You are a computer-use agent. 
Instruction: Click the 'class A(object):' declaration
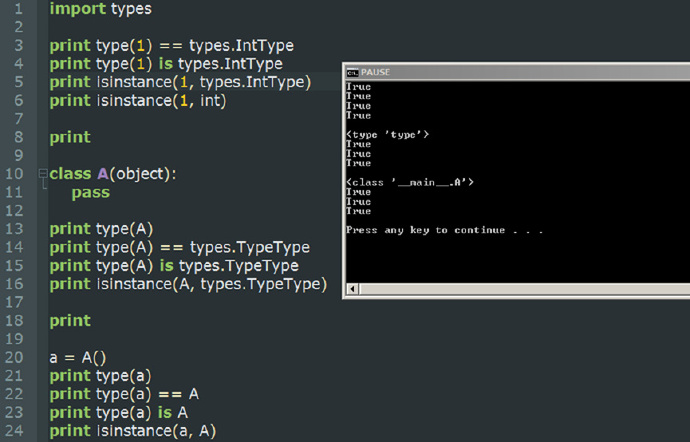(x=113, y=174)
